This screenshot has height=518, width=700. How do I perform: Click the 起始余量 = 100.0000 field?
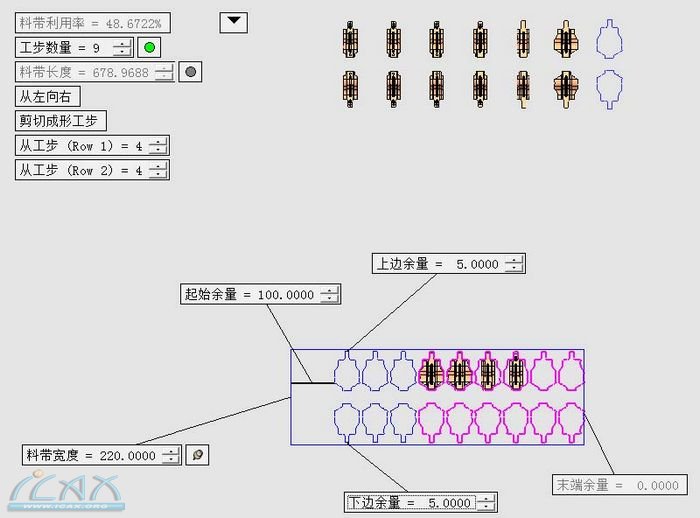(x=261, y=294)
